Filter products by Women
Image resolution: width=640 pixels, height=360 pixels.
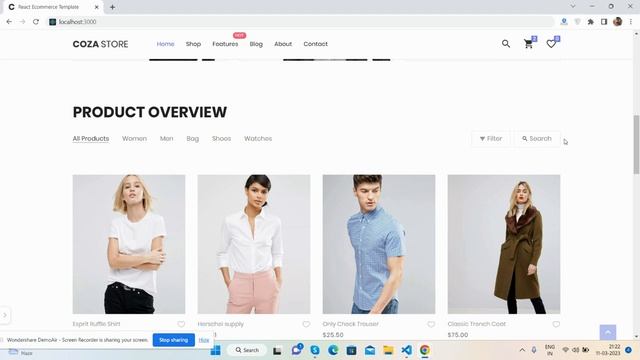tap(134, 139)
